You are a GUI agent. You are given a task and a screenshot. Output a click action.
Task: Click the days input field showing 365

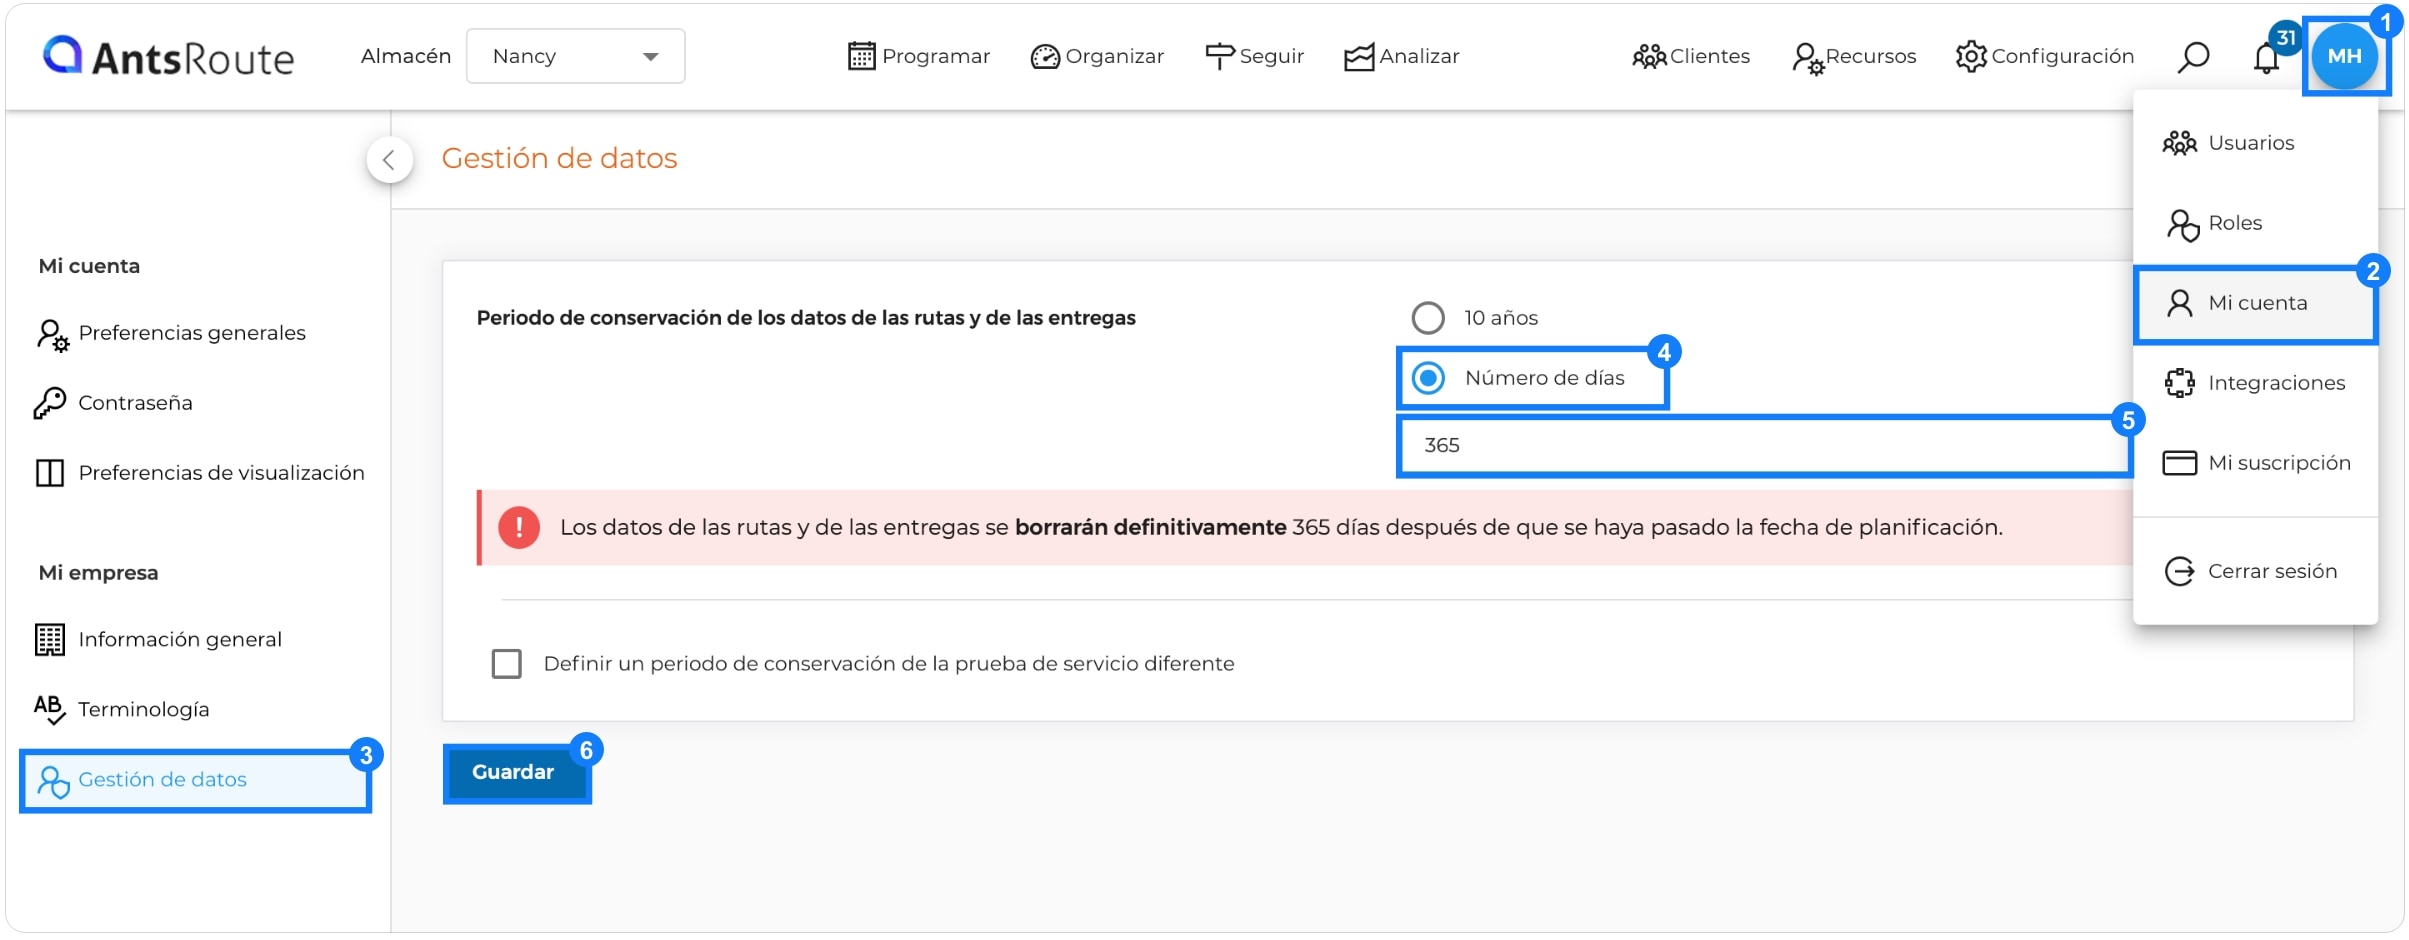1764,446
